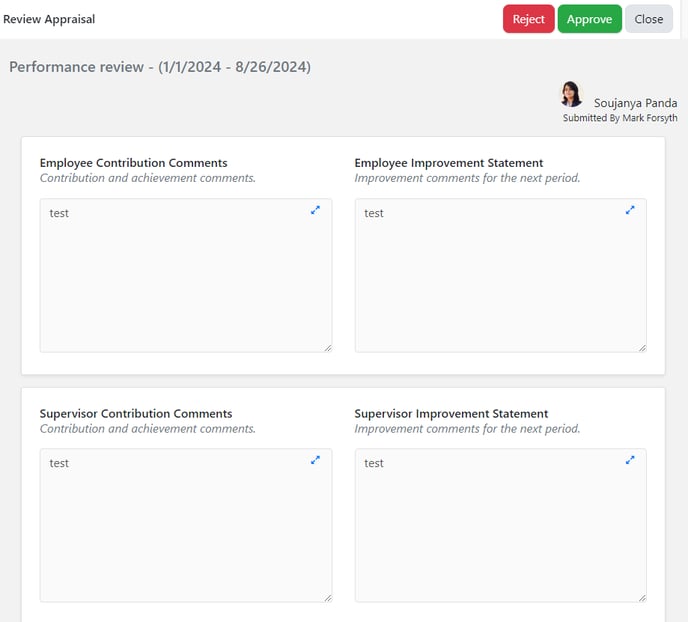The image size is (688, 622).
Task: Expand the Employee Contribution Comments box
Action: click(315, 210)
